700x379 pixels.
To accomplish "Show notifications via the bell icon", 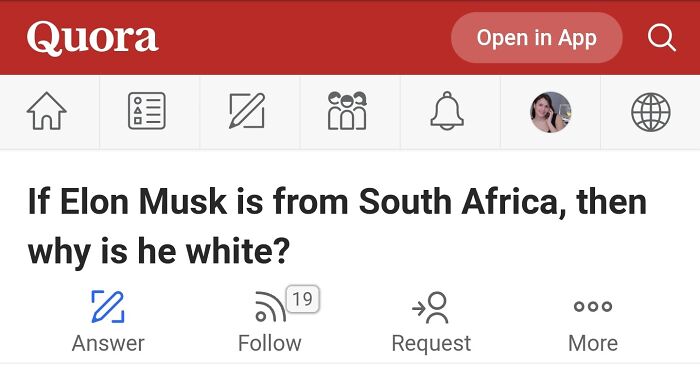I will coord(447,111).
